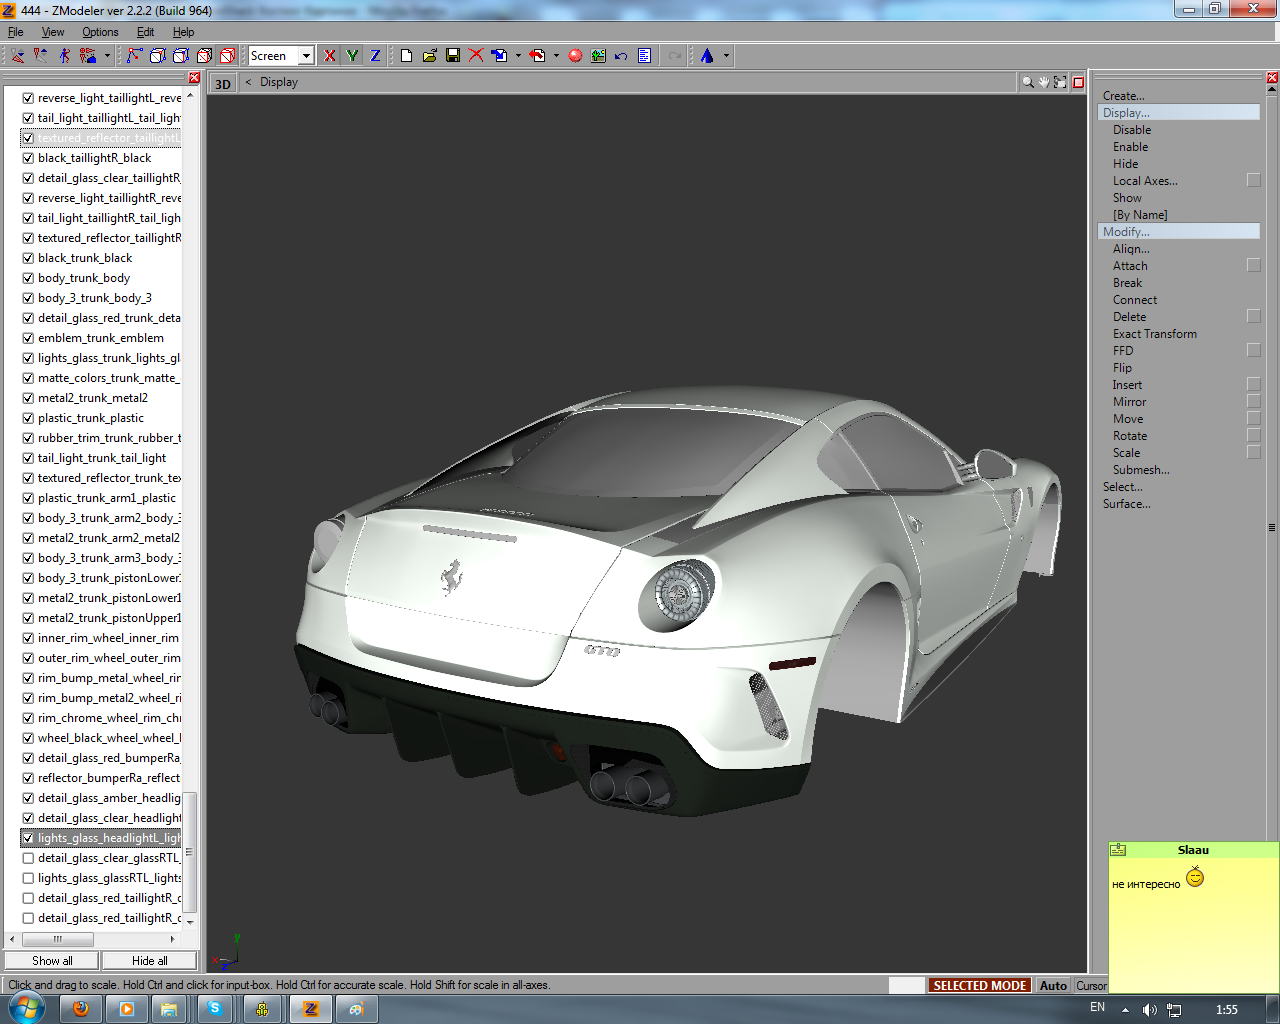Image resolution: width=1280 pixels, height=1024 pixels.
Task: Check lights_glass_glassRTL_lights checkbox
Action: pos(28,878)
